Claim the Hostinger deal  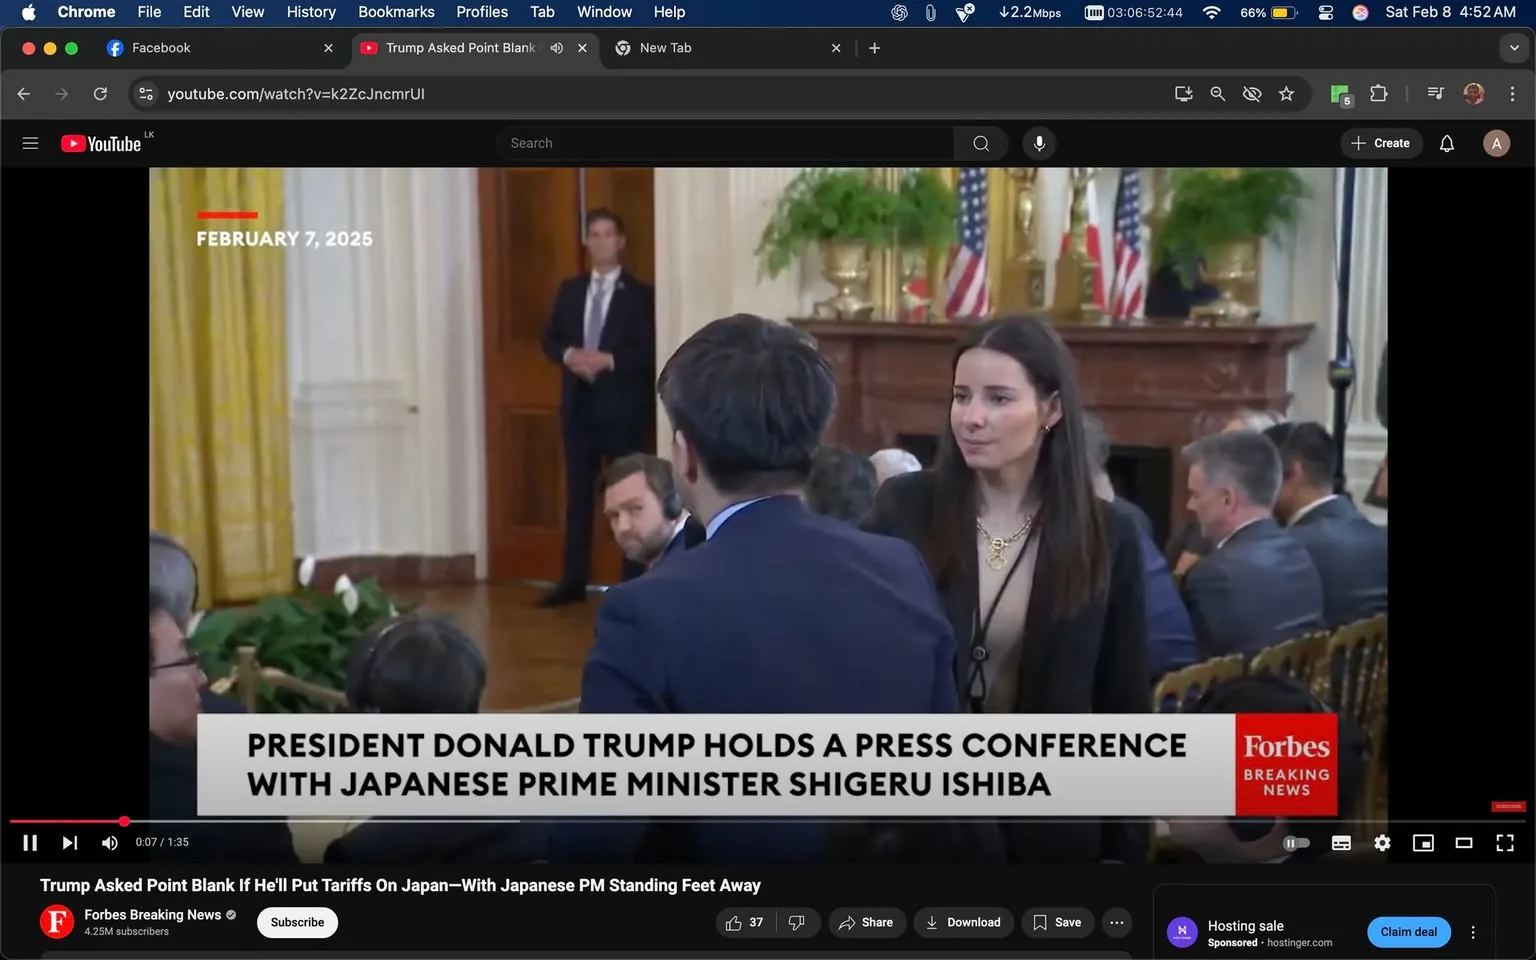coord(1408,931)
